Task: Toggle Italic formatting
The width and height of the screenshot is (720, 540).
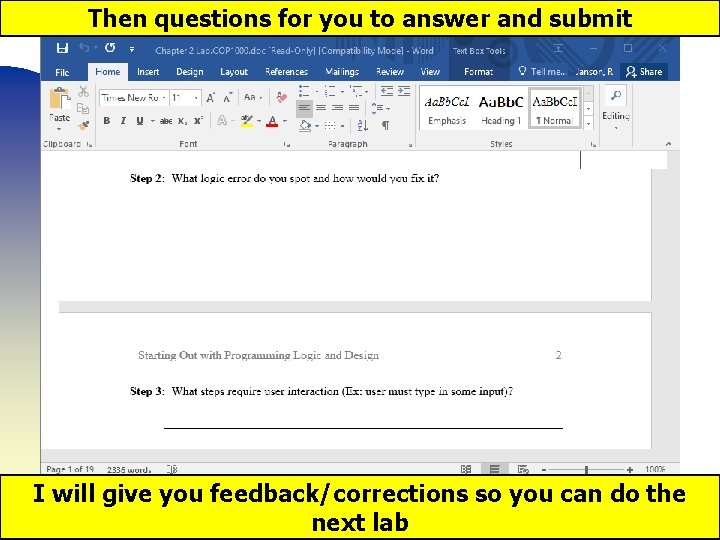Action: click(123, 121)
